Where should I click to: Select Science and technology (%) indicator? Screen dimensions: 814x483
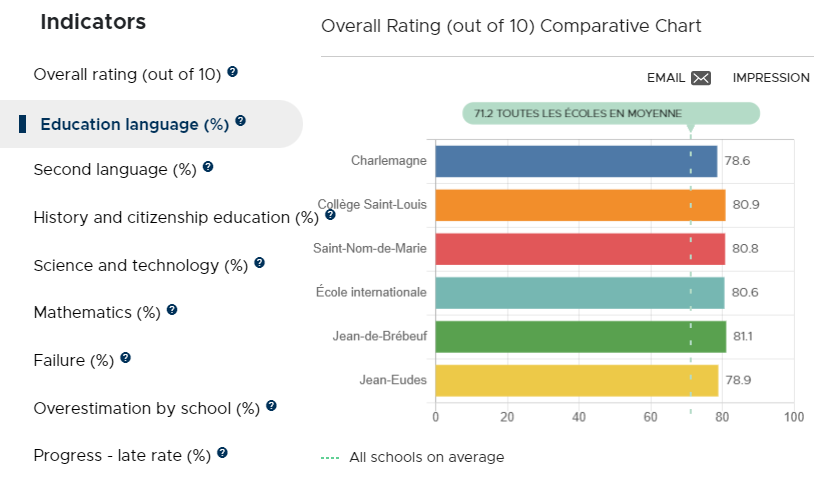[141, 265]
